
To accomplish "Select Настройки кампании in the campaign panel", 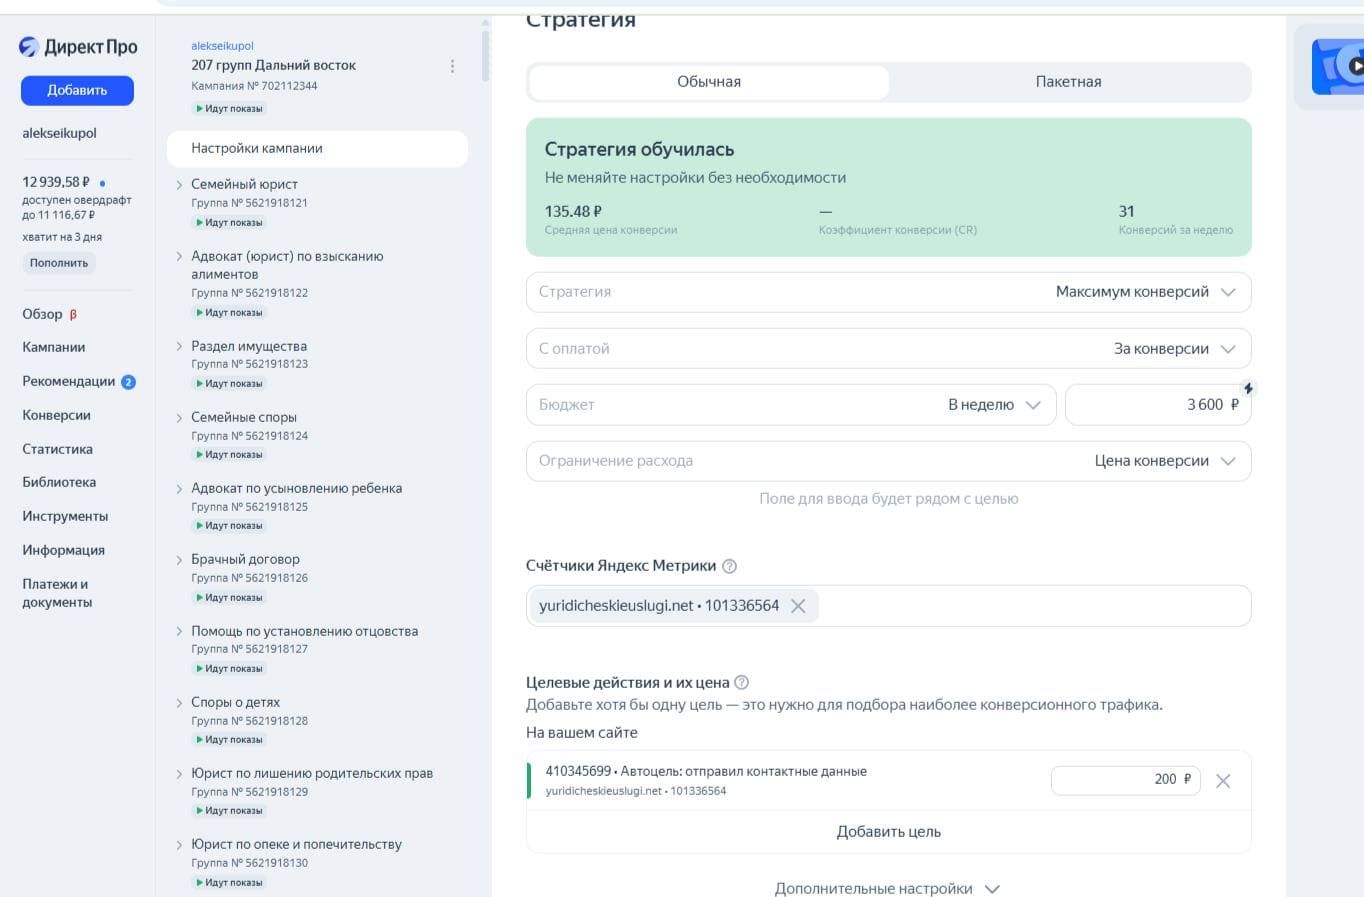I will click(x=316, y=148).
